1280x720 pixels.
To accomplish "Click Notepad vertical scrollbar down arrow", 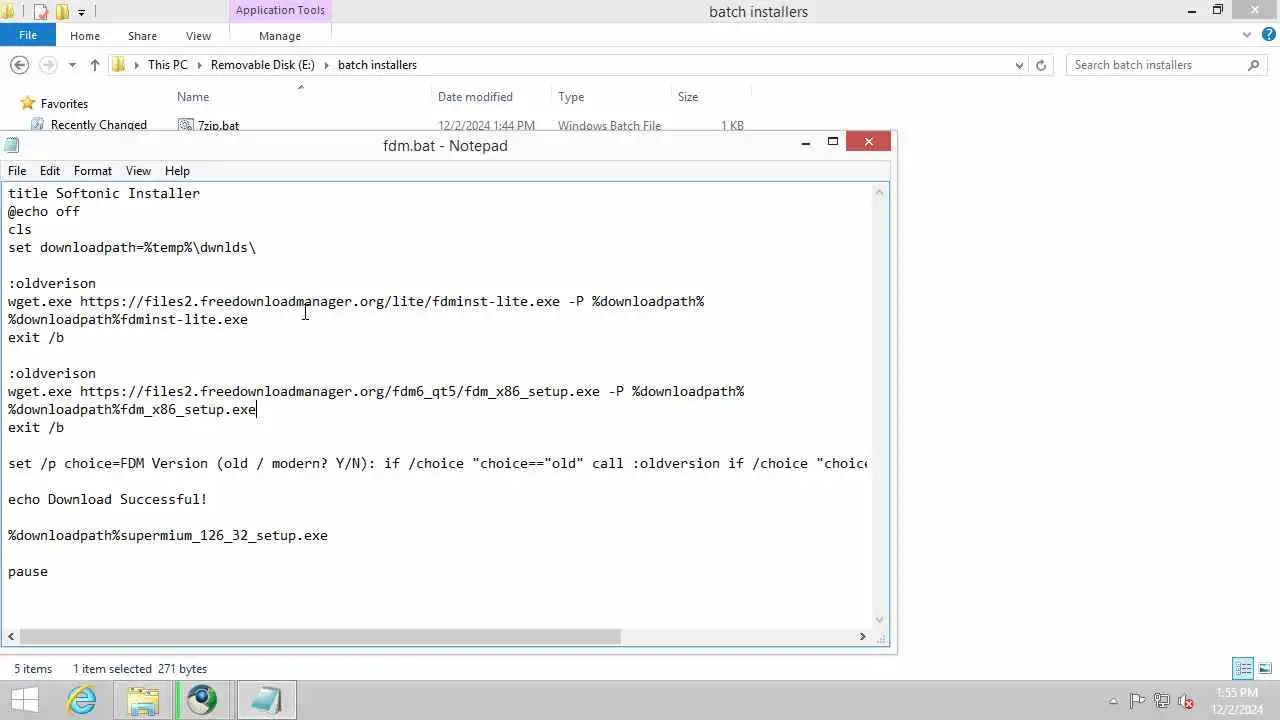I will click(x=880, y=620).
